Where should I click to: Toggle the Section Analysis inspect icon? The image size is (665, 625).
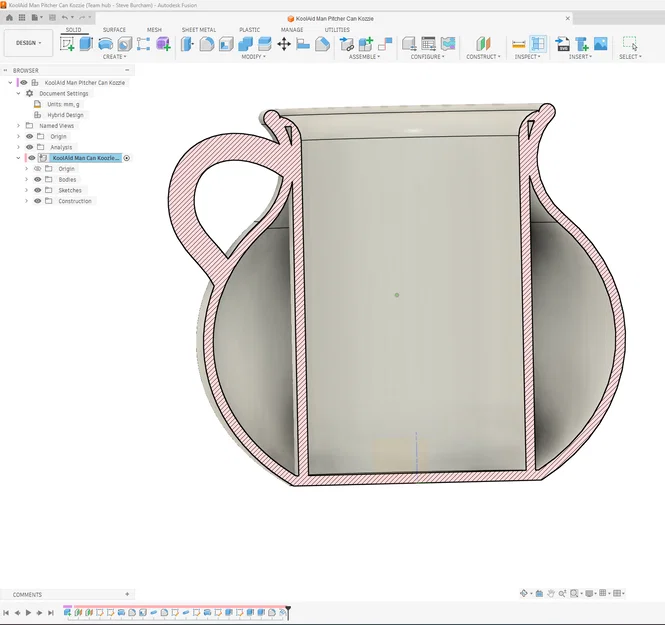coord(538,44)
